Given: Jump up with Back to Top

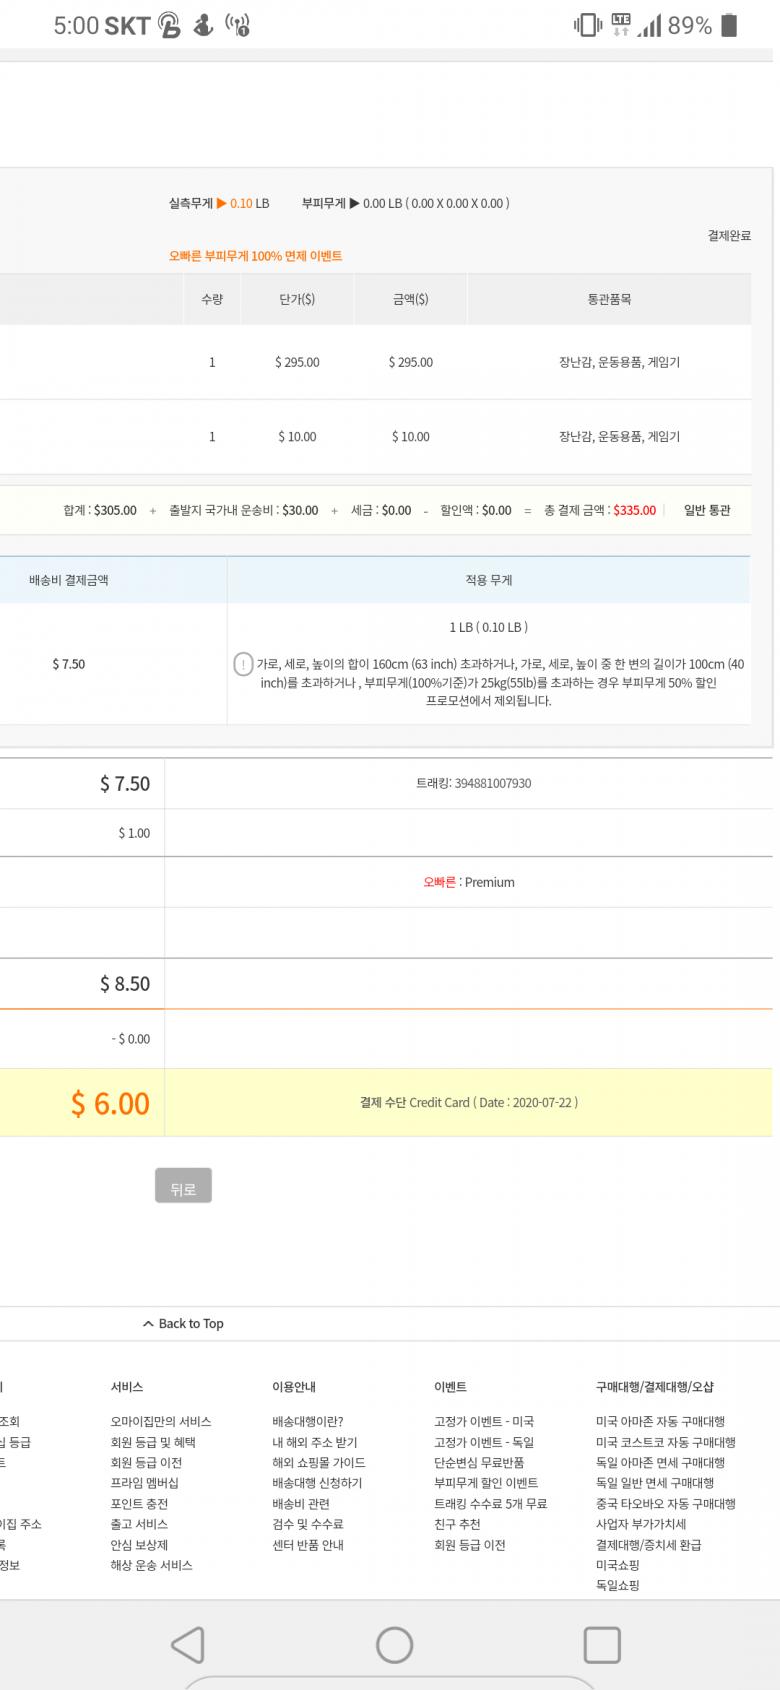Looking at the screenshot, I should [x=183, y=1323].
